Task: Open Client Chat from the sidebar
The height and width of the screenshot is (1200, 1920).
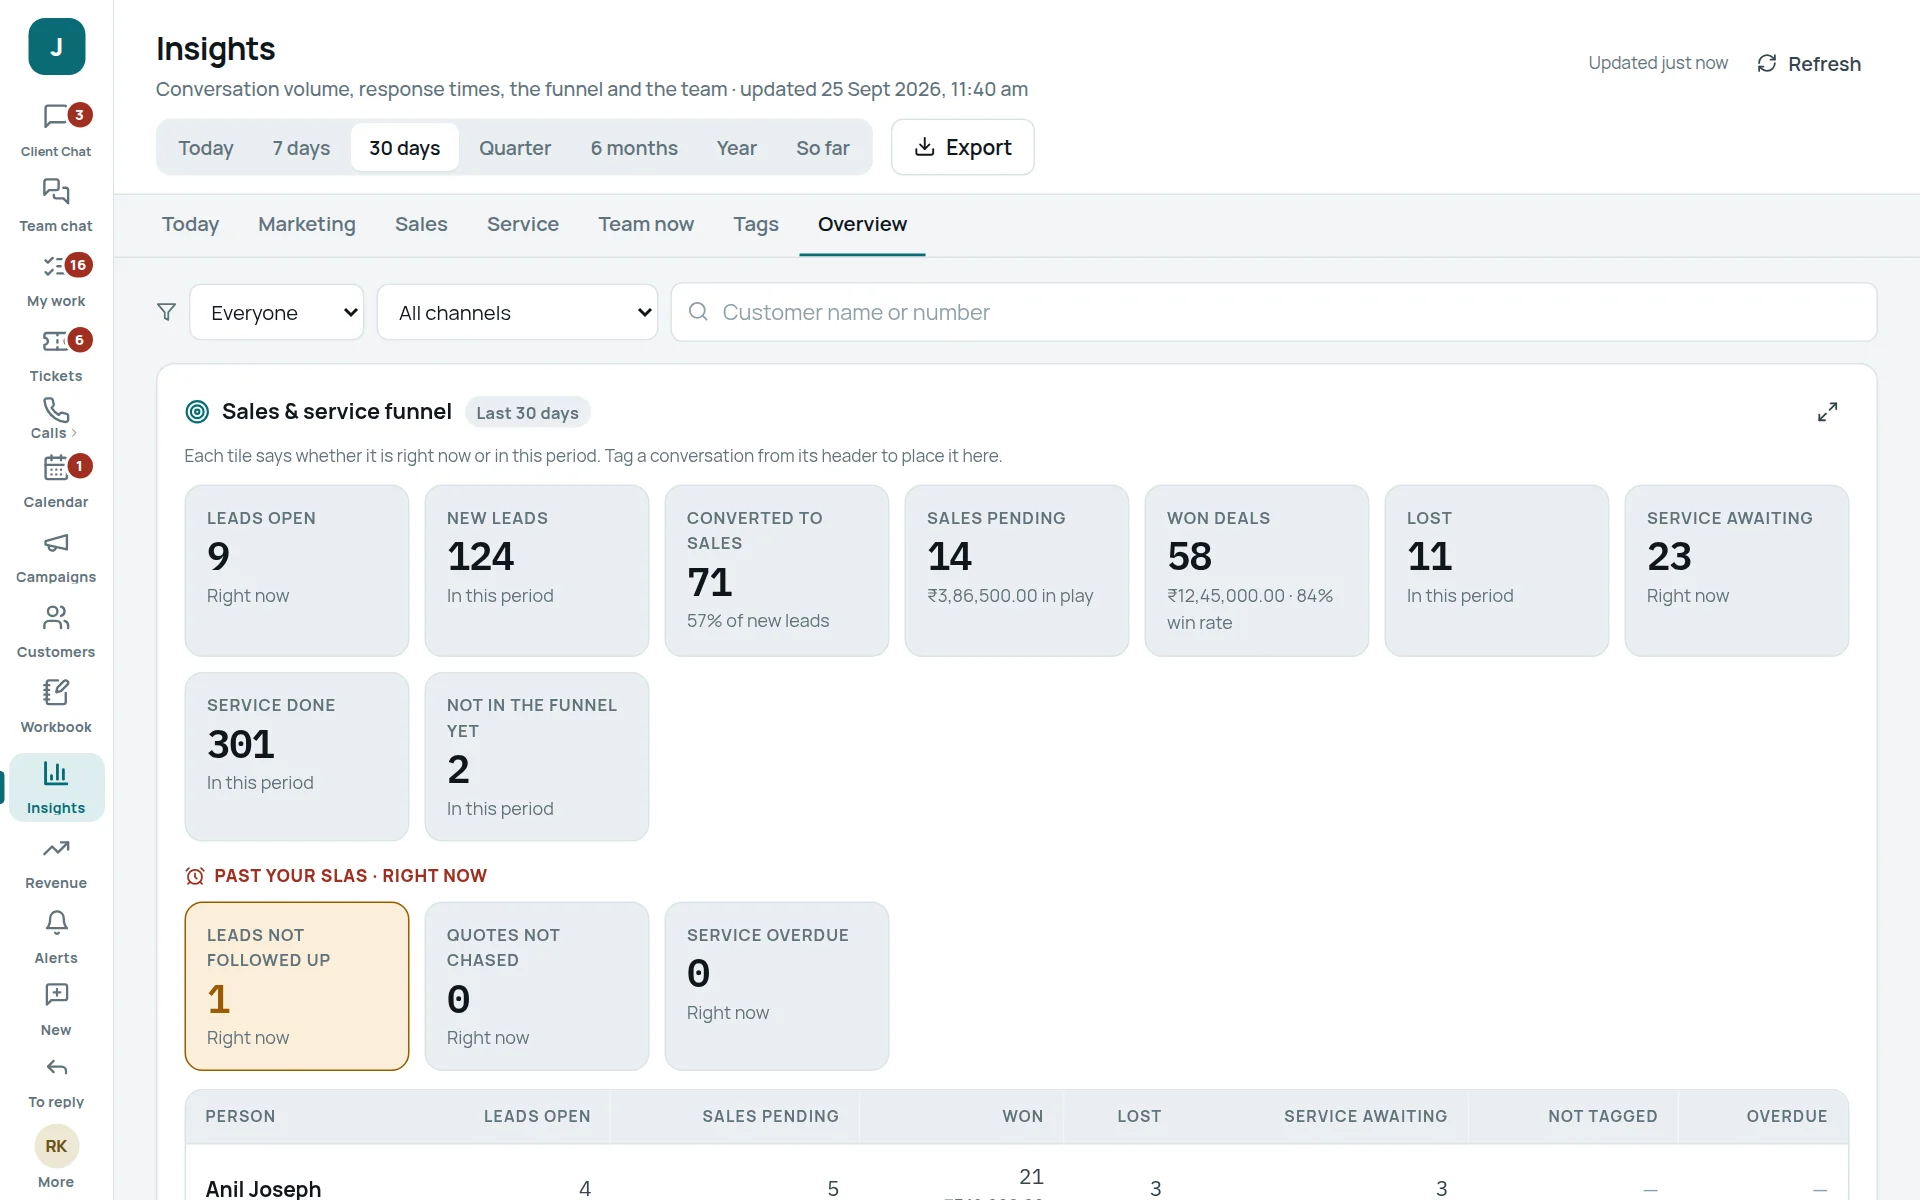Action: click(56, 130)
